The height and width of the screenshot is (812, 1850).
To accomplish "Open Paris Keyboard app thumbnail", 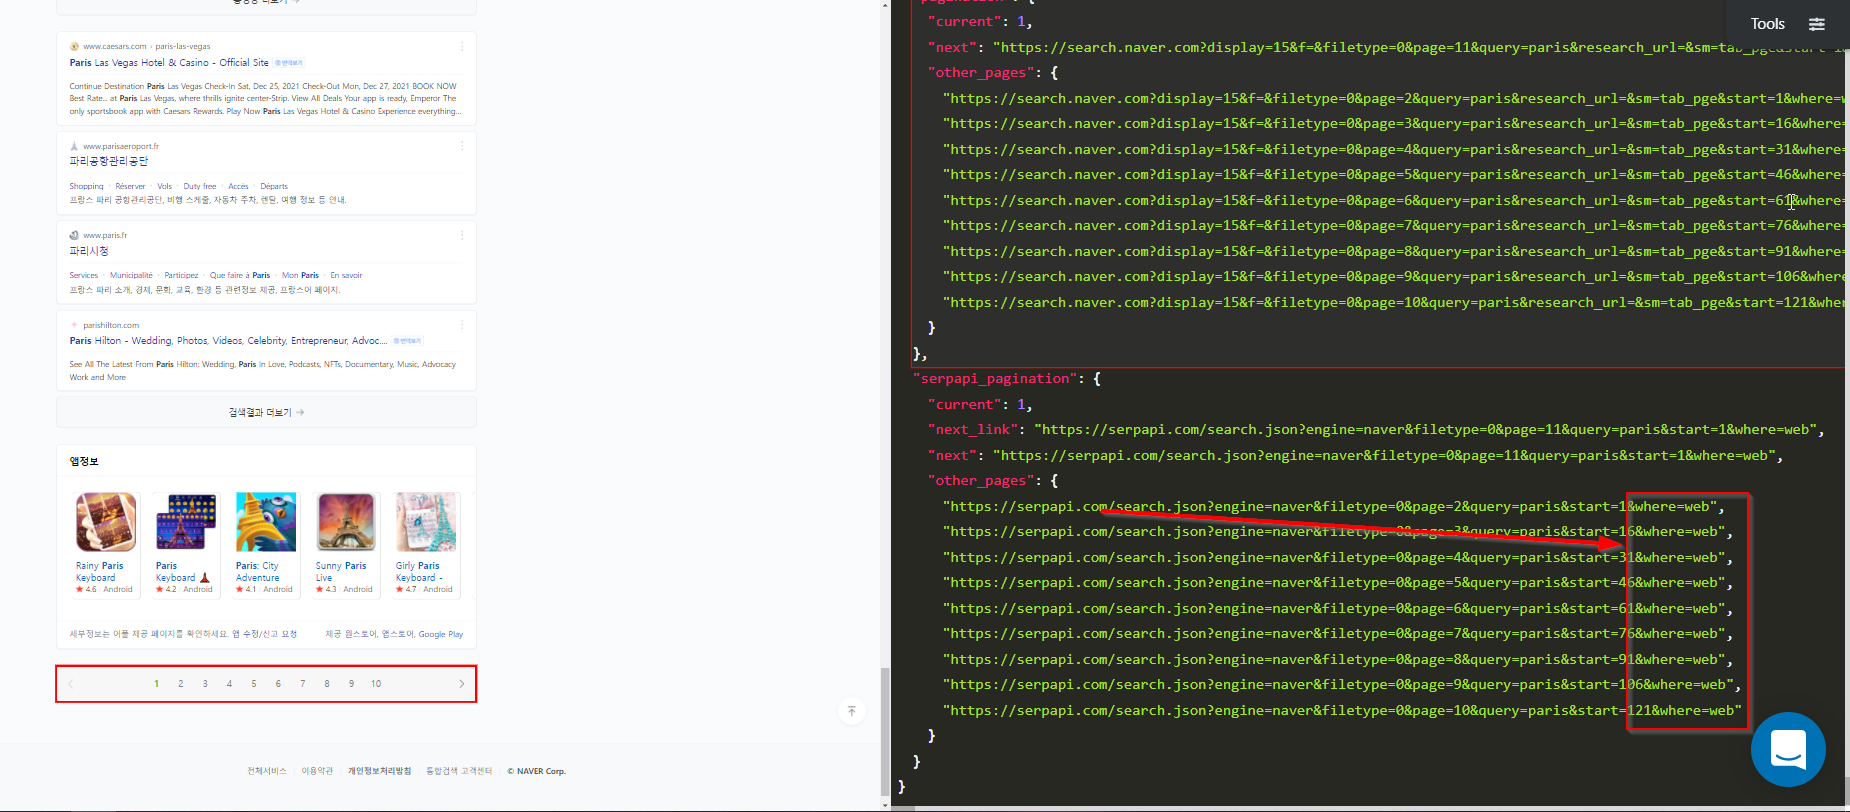I will coord(186,522).
